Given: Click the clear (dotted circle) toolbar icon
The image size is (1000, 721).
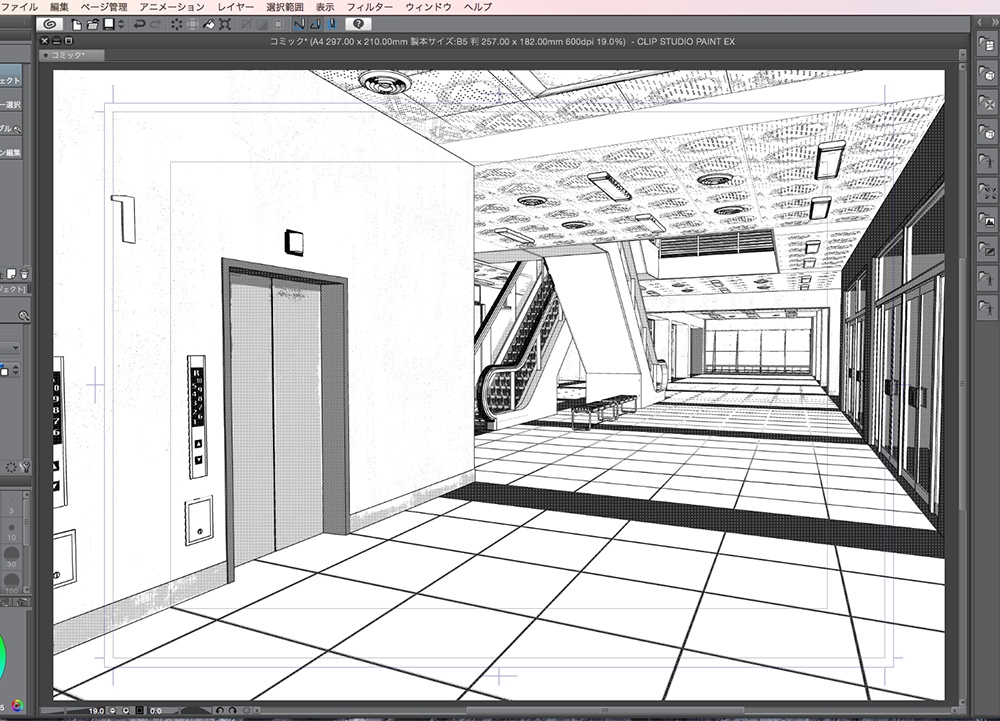Looking at the screenshot, I should click(176, 24).
